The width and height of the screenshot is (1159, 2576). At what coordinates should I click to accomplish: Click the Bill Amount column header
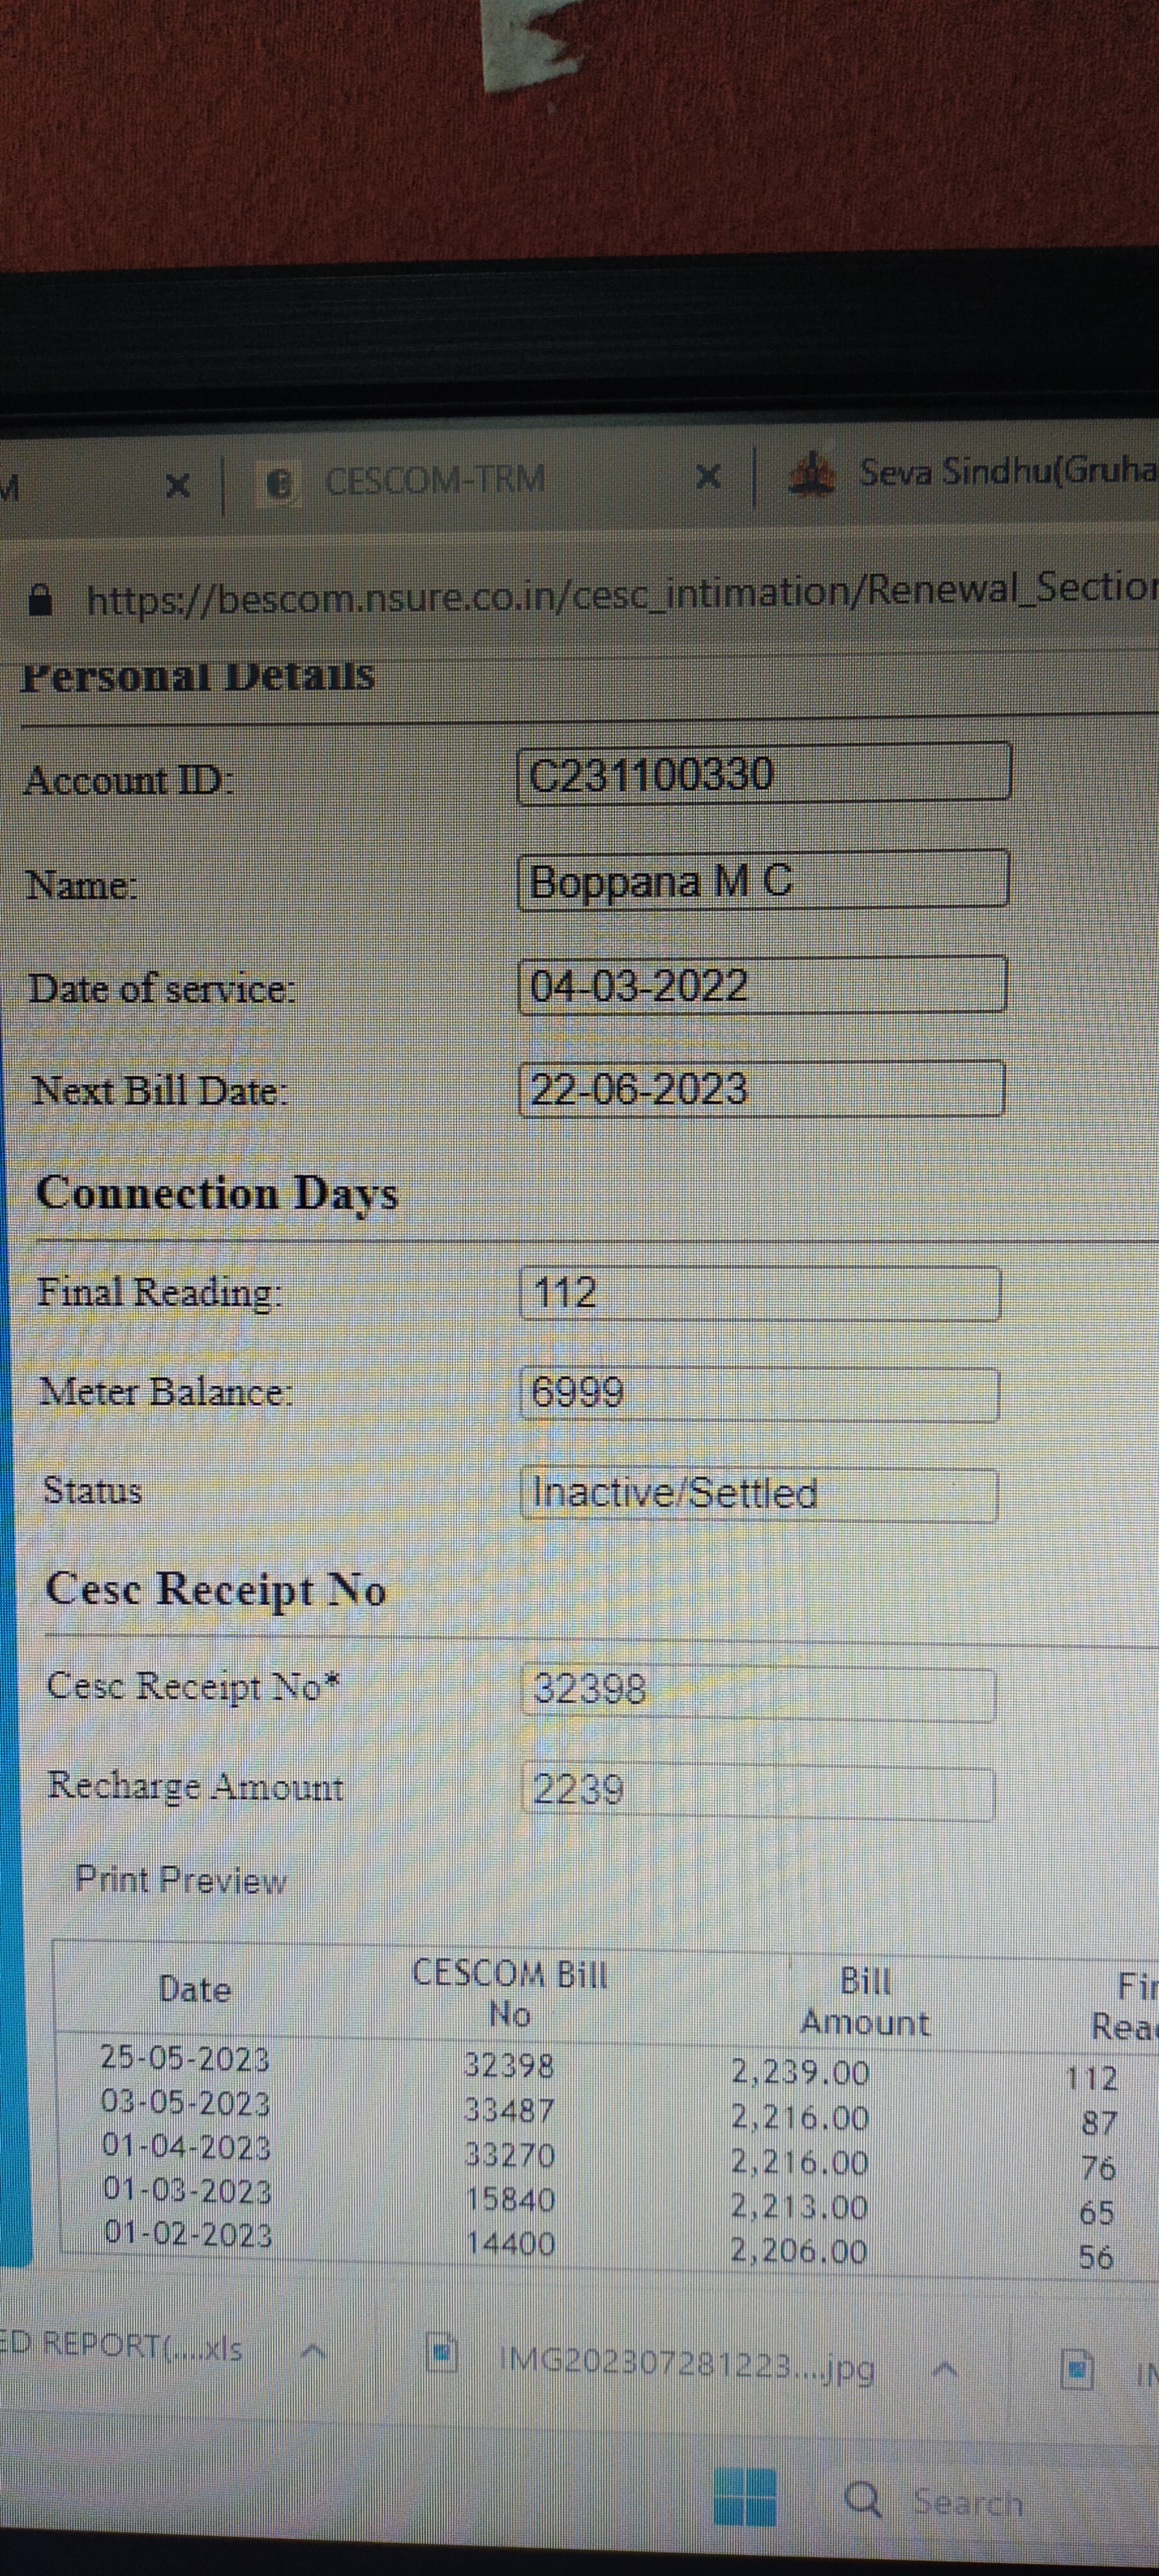coord(865,2001)
